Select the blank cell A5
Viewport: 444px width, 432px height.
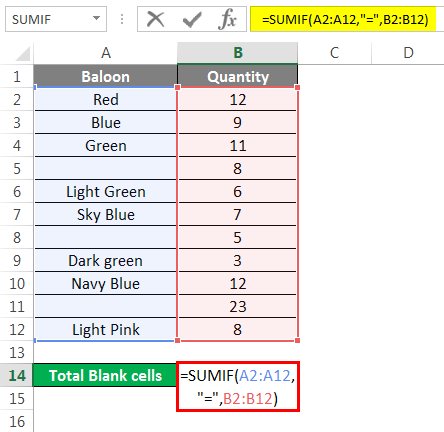pos(105,168)
